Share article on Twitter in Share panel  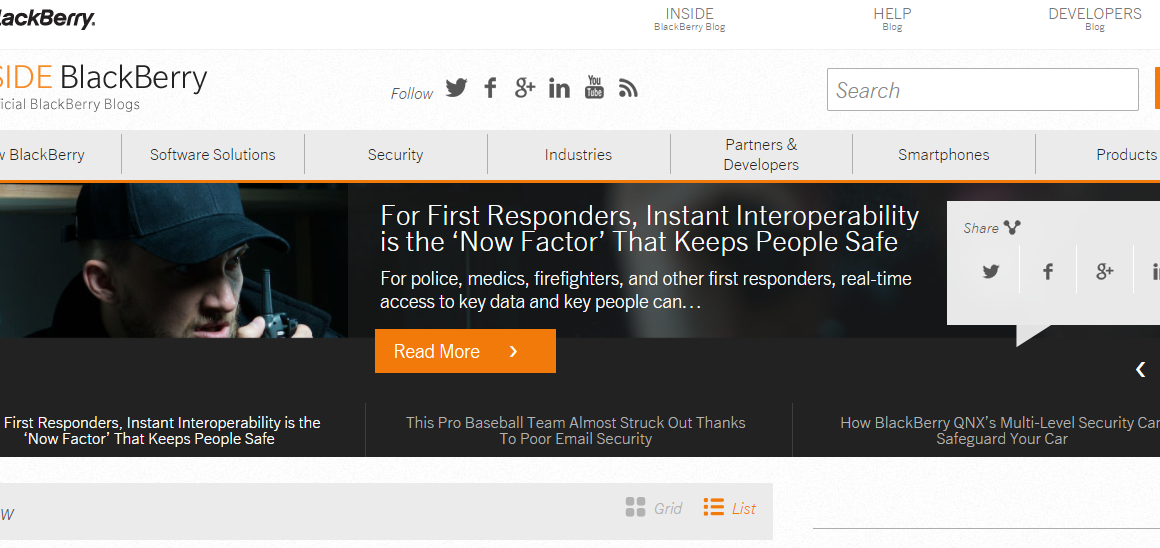(x=991, y=271)
